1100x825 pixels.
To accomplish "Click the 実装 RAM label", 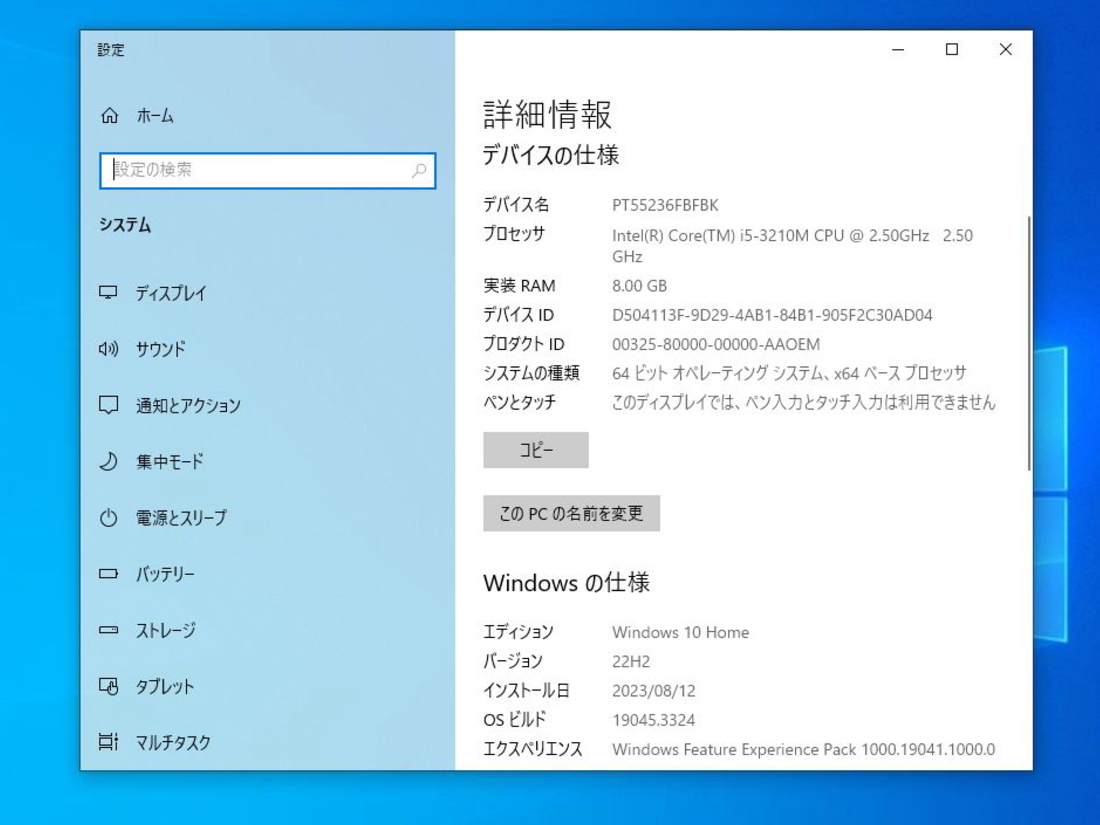I will coord(519,286).
